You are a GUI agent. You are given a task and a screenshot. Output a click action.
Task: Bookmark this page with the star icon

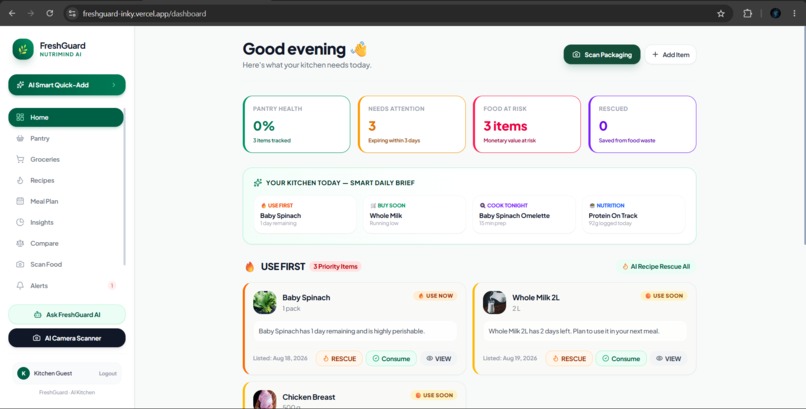click(721, 14)
